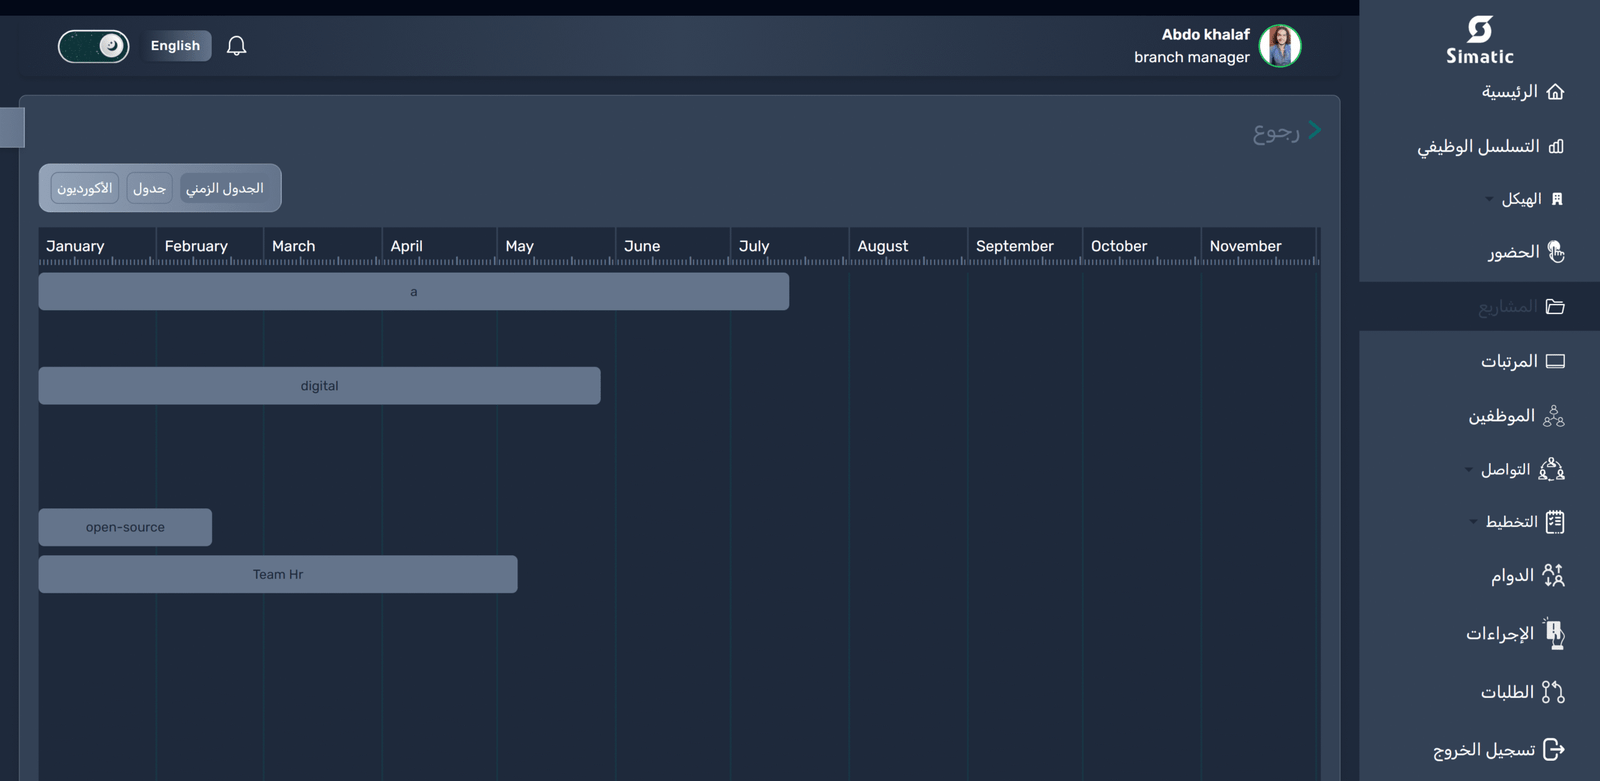The height and width of the screenshot is (781, 1600).
Task: Open the attendance الحضور icon
Action: point(1555,252)
